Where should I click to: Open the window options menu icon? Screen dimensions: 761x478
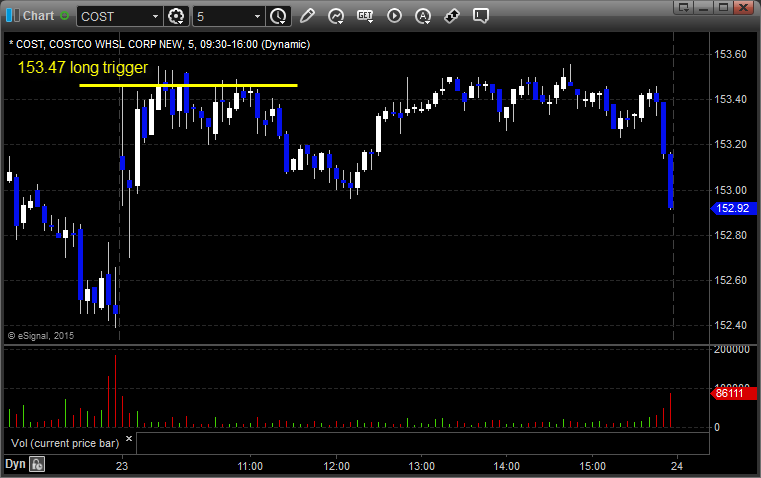684,7
